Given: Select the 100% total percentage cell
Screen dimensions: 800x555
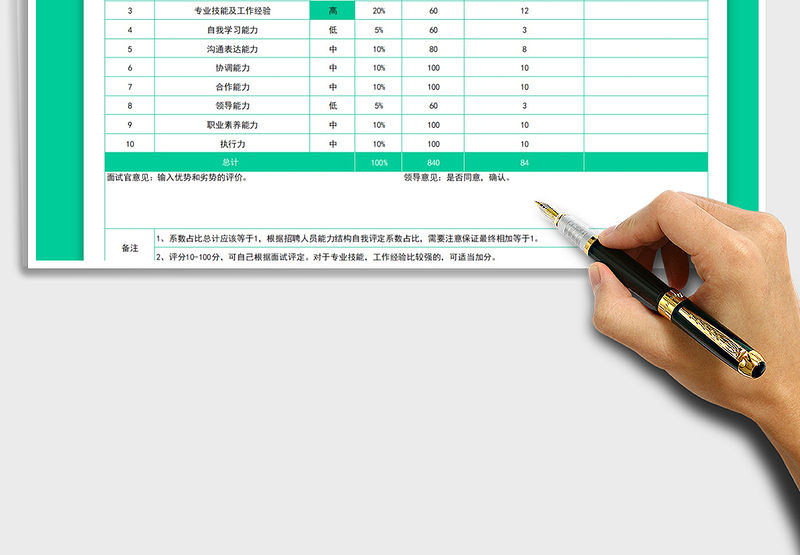Looking at the screenshot, I should [378, 162].
